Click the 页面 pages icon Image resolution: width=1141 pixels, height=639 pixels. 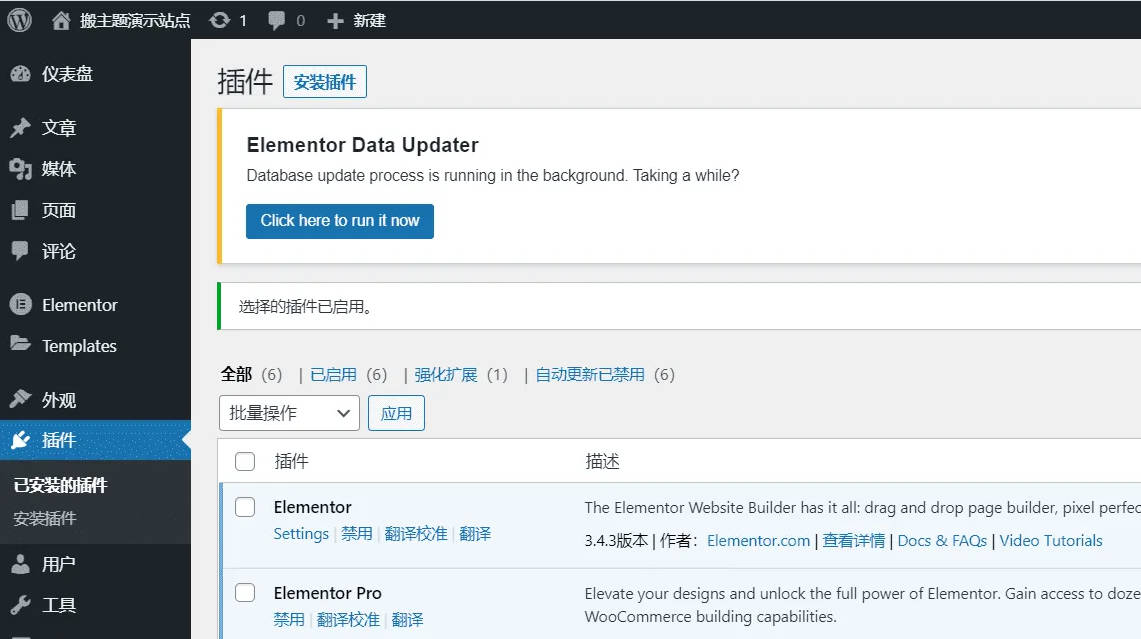20,210
